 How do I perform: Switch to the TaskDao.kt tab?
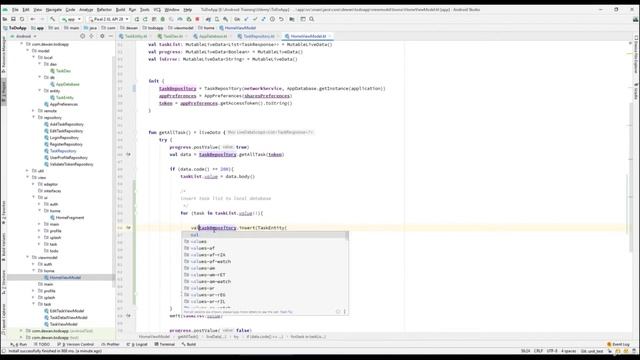tap(173, 36)
